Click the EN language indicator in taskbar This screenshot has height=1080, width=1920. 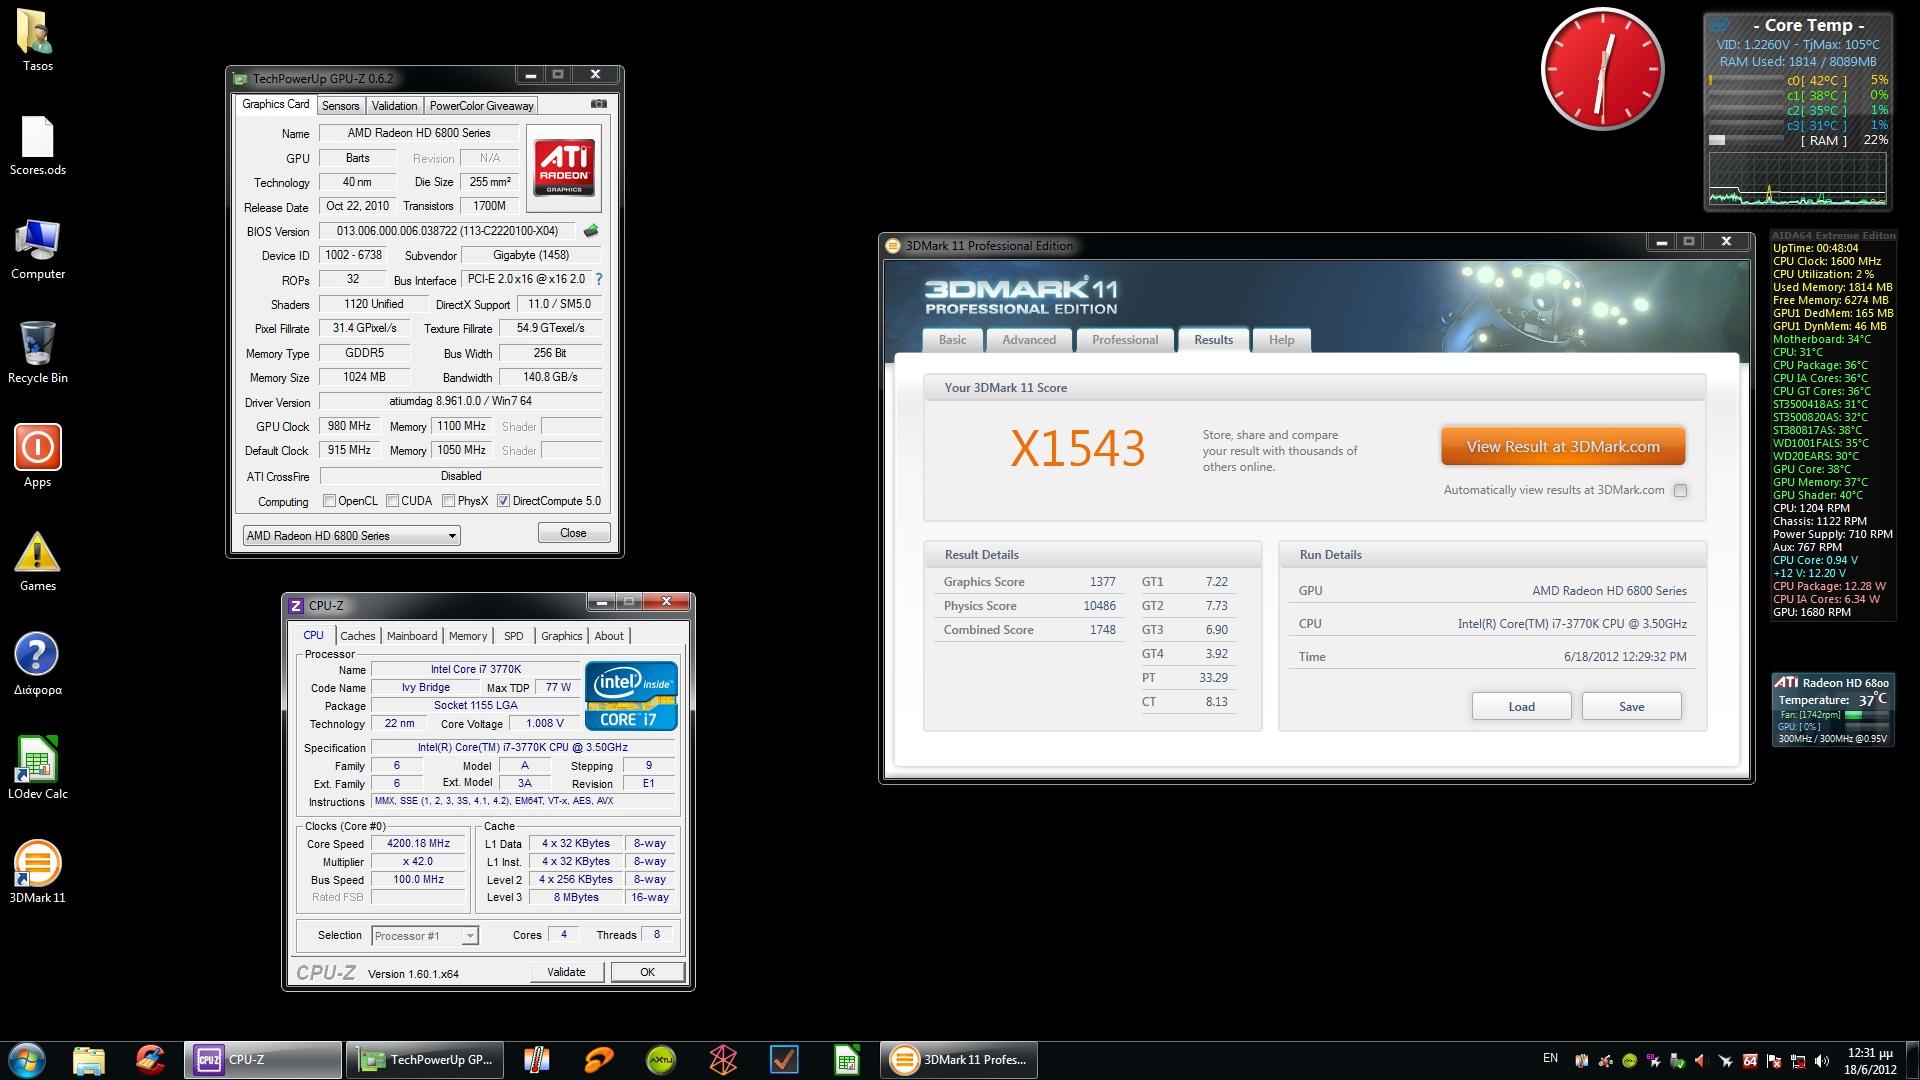(1550, 1058)
